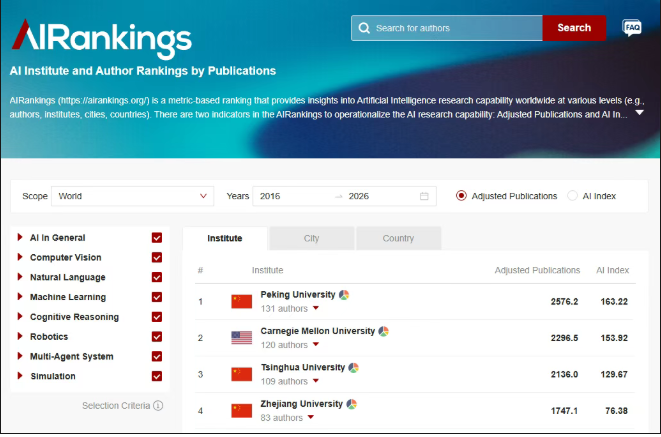The height and width of the screenshot is (437, 661).
Task: Expand Peking University's 131 authors list
Action: coord(315,309)
